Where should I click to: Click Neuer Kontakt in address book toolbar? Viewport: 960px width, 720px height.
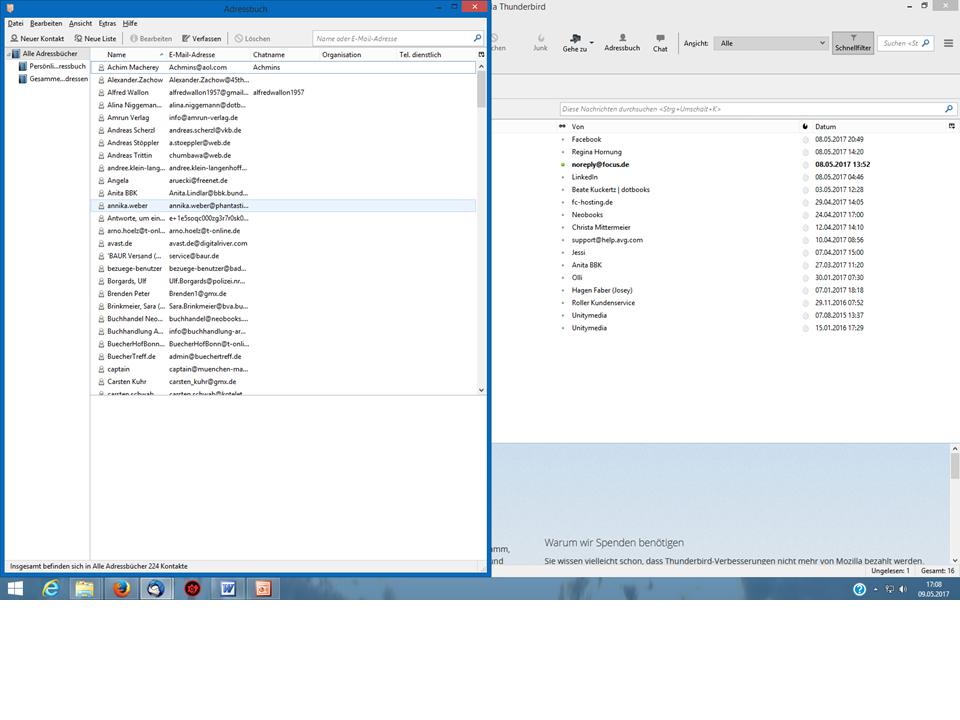pos(37,39)
